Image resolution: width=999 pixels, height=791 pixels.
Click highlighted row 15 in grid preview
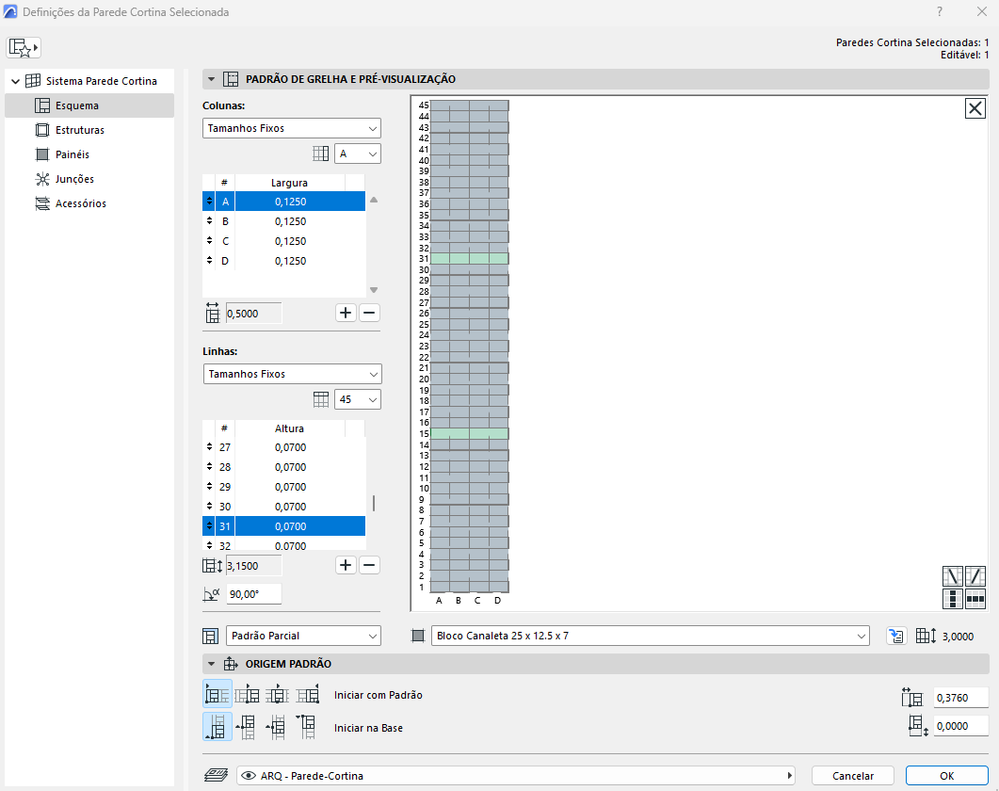coord(470,434)
